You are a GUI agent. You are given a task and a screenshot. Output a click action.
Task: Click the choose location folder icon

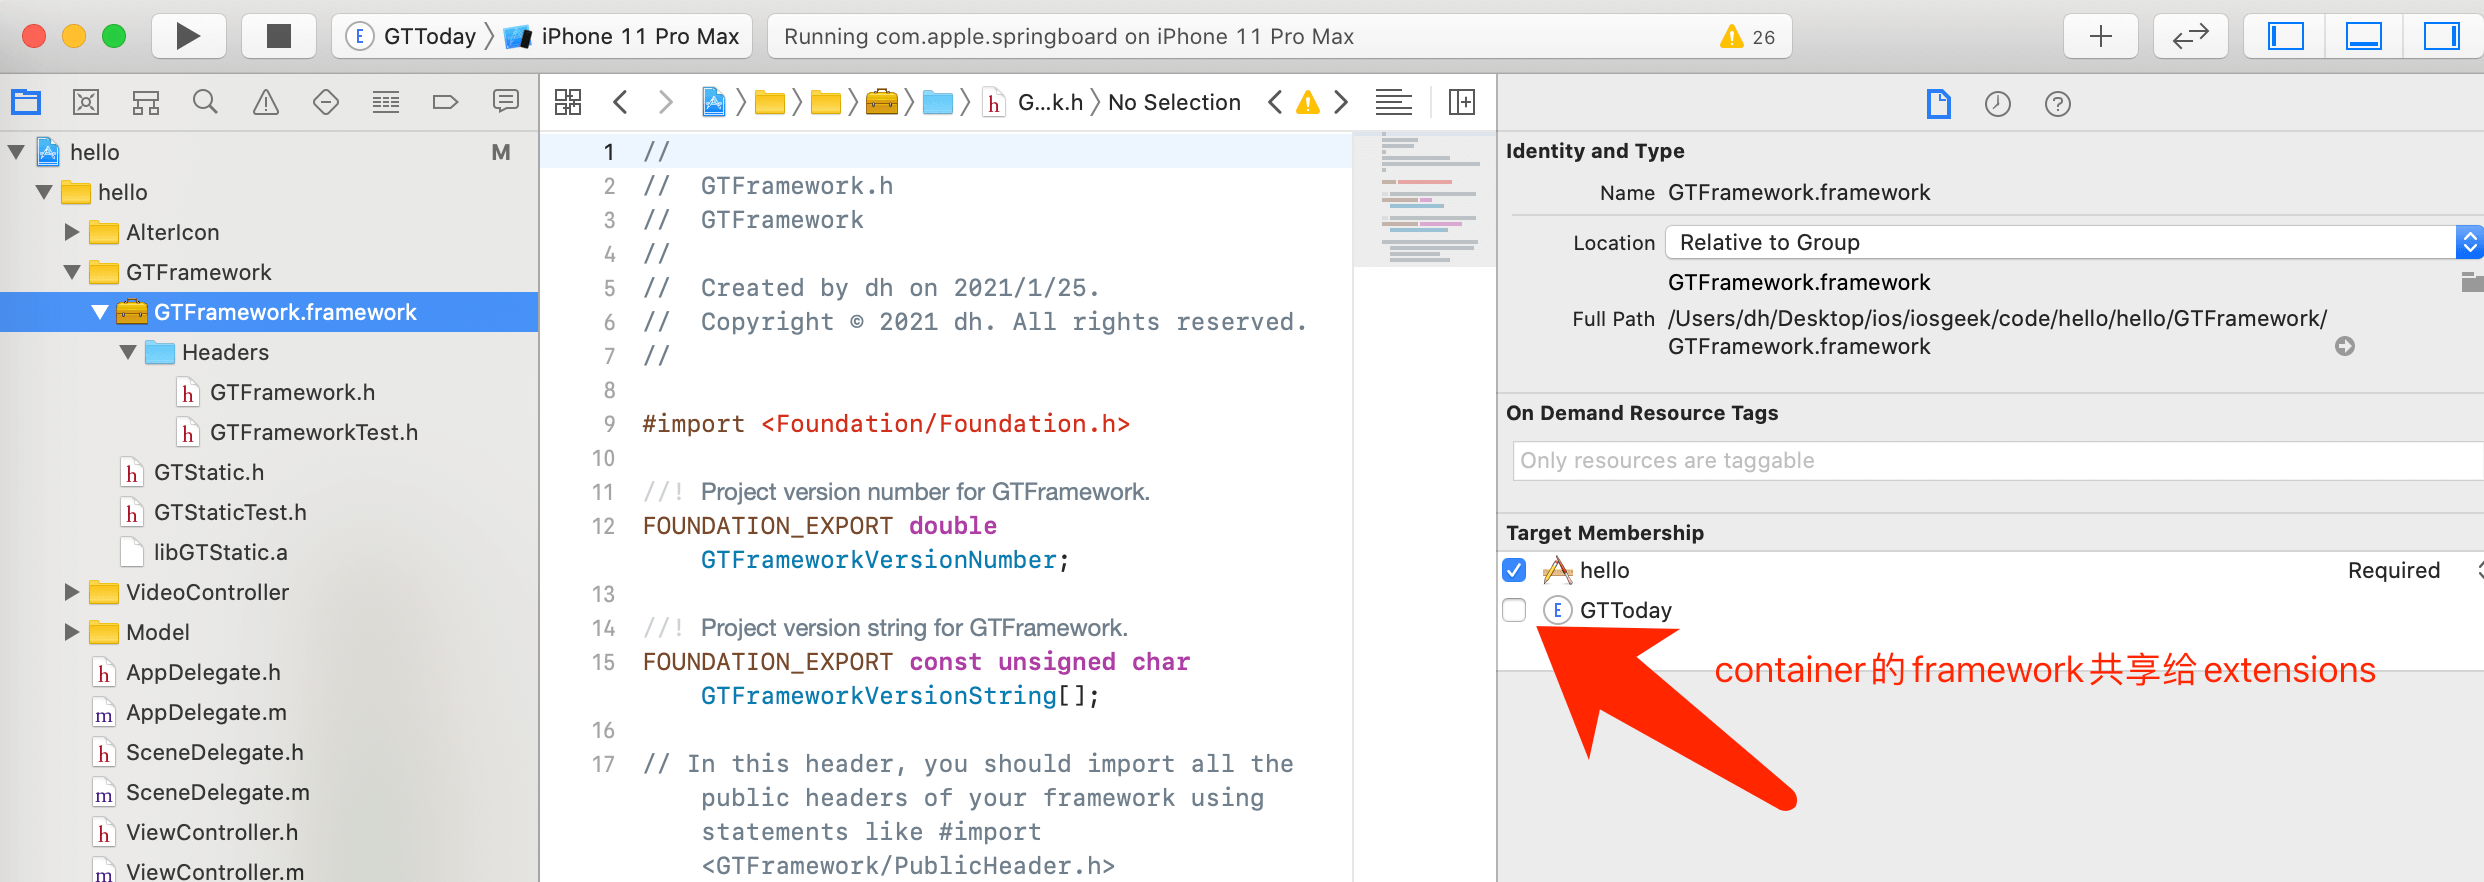(x=2472, y=282)
